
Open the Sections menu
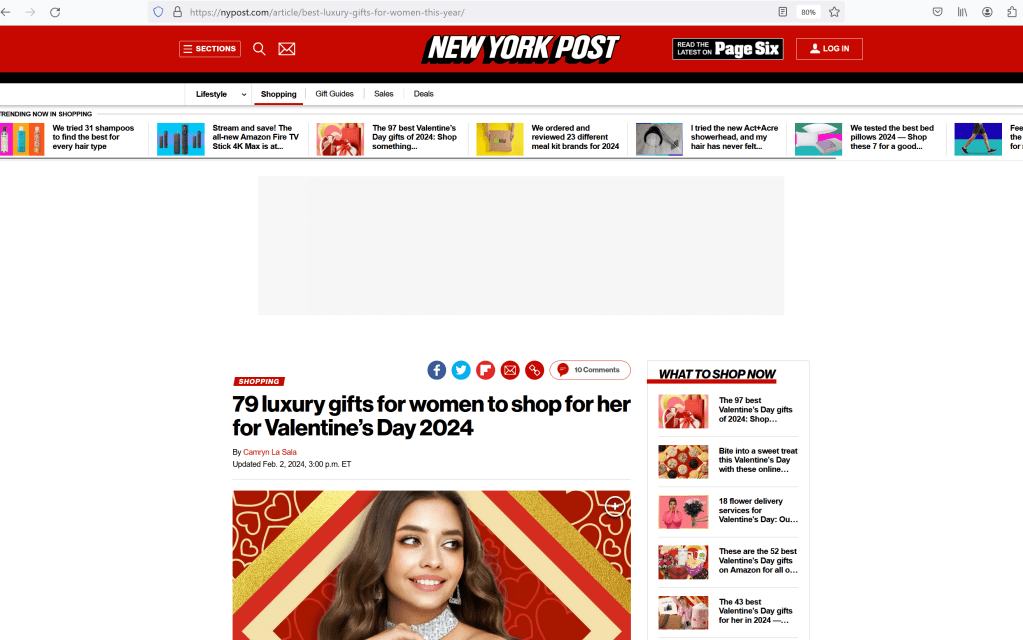point(210,49)
